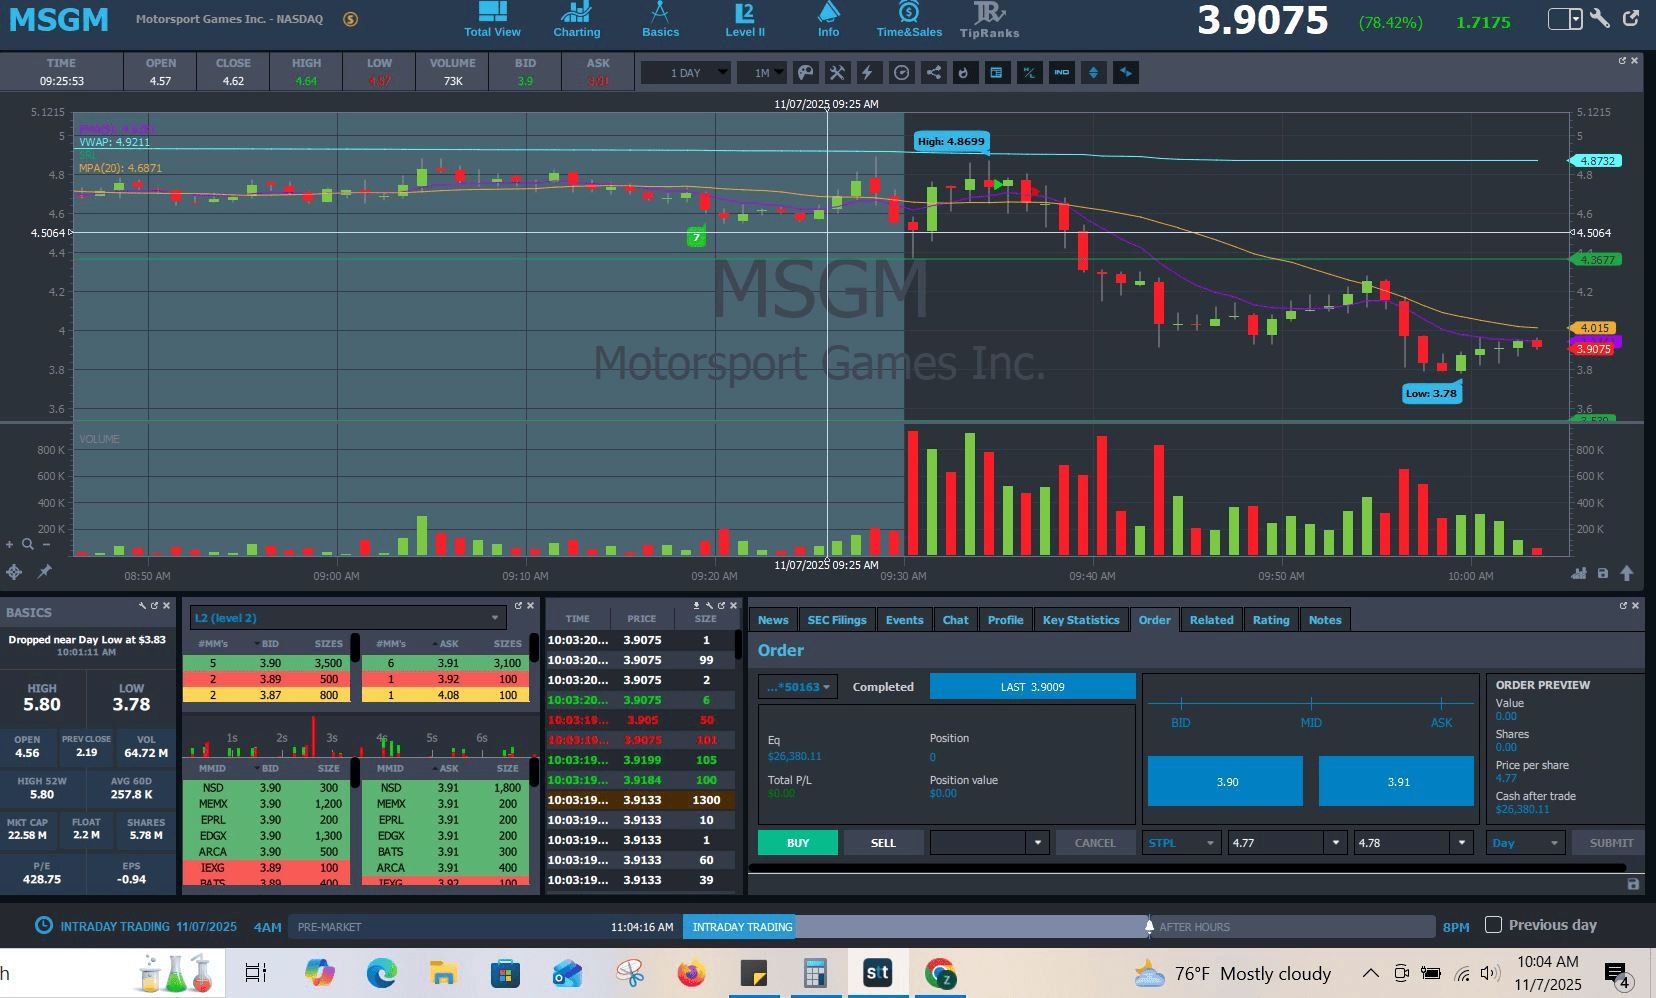Image resolution: width=1656 pixels, height=998 pixels.
Task: Open the Windows Calculator taskbar icon
Action: point(815,973)
